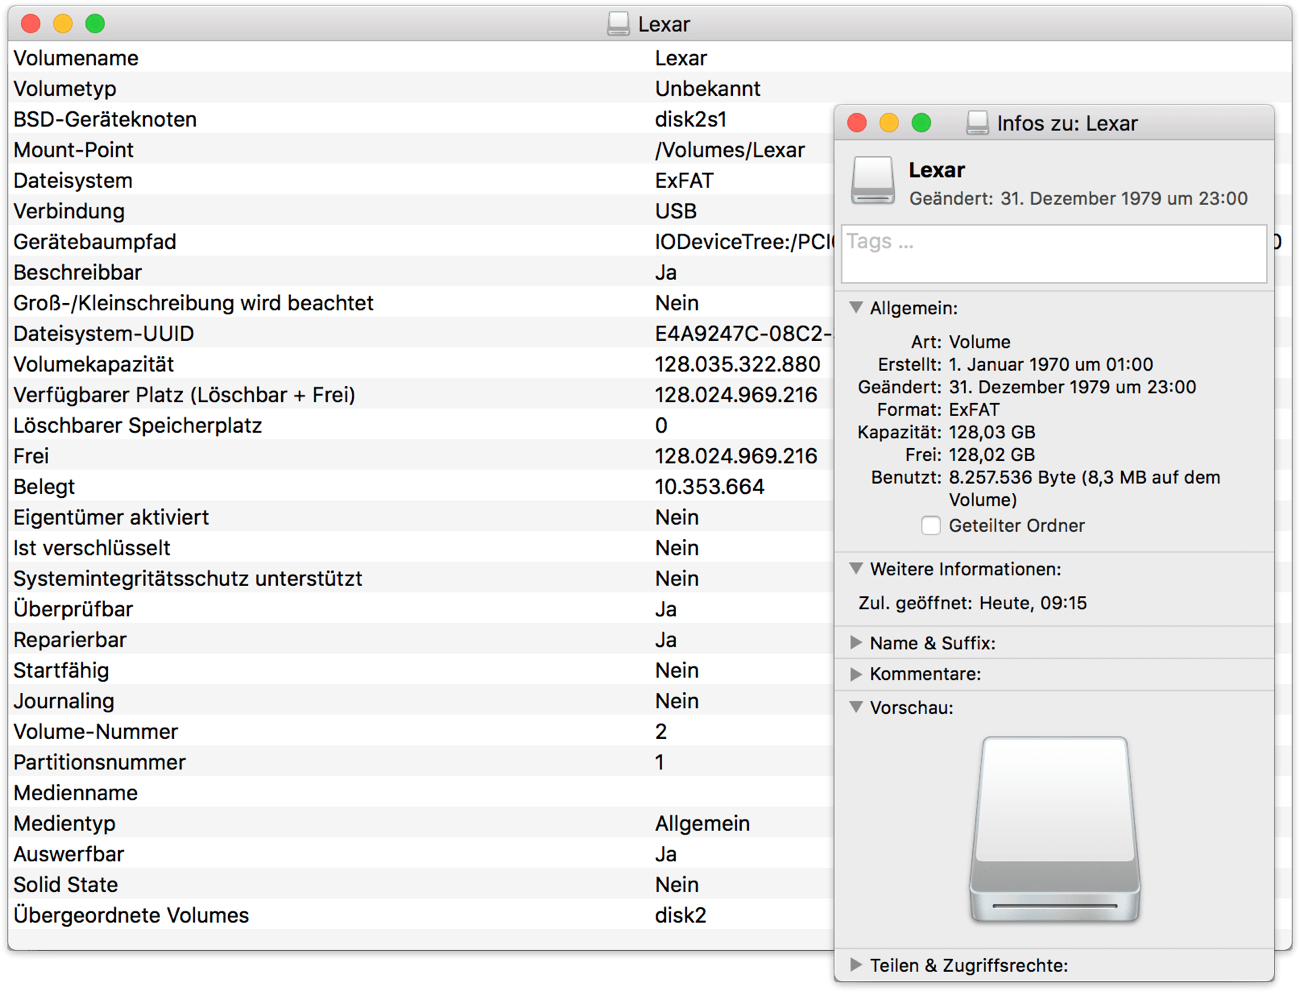
Task: Click the Frei value 128,02 GB in Info
Action: point(992,454)
